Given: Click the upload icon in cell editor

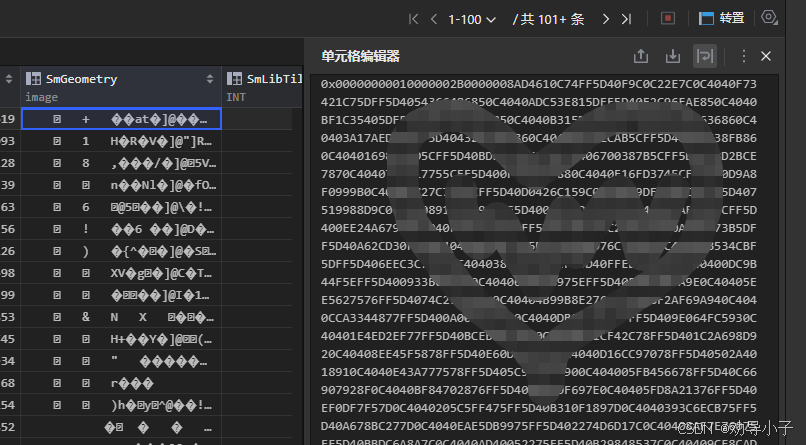Looking at the screenshot, I should tap(640, 56).
